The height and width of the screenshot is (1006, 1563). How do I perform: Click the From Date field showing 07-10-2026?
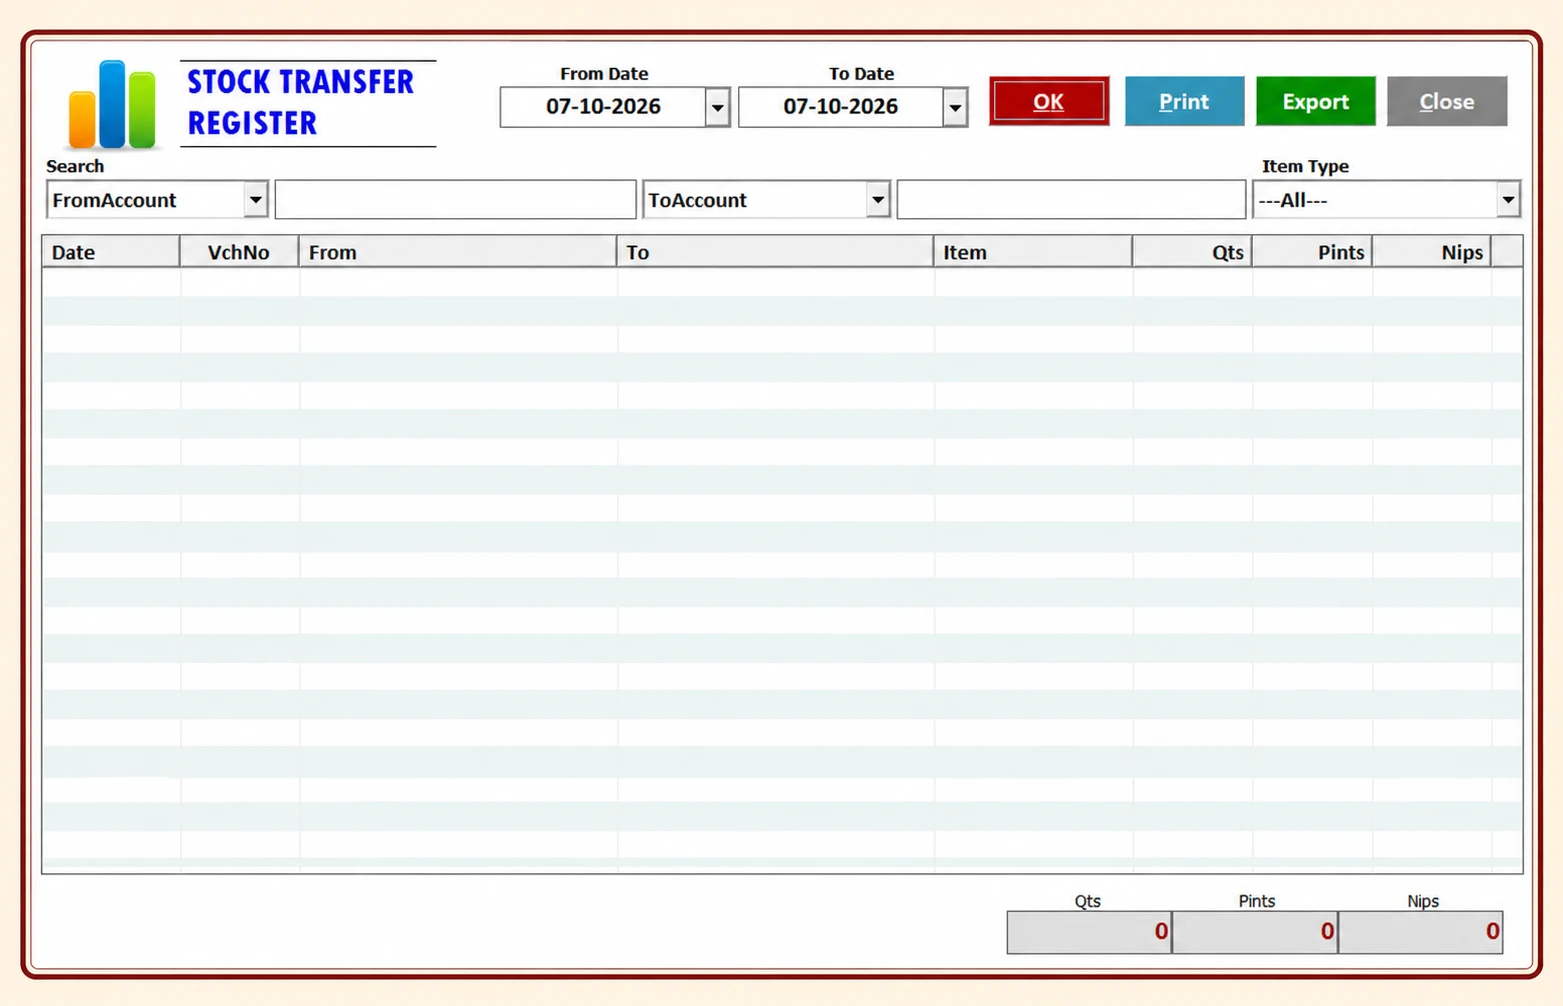pos(603,107)
